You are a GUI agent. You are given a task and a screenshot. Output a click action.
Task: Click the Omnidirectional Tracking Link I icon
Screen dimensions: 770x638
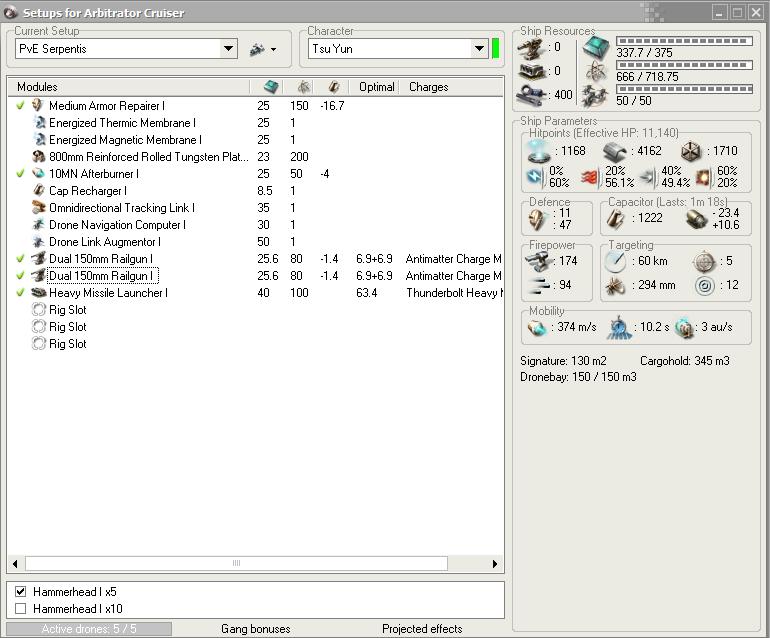(x=38, y=208)
